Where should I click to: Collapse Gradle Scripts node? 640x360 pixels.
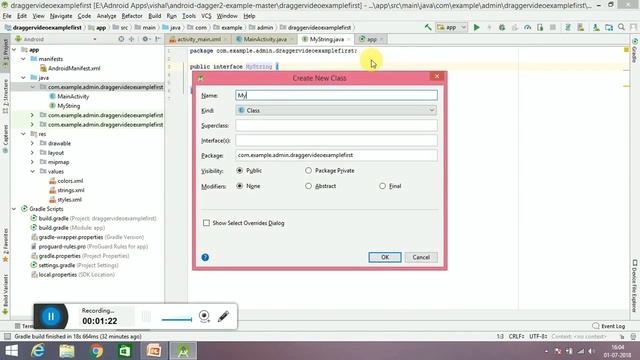click(x=14, y=209)
